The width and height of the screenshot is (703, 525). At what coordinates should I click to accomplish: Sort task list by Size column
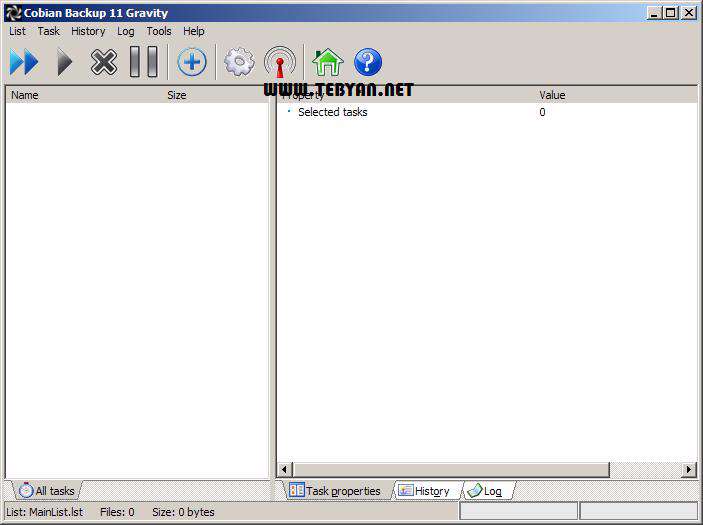pos(217,95)
